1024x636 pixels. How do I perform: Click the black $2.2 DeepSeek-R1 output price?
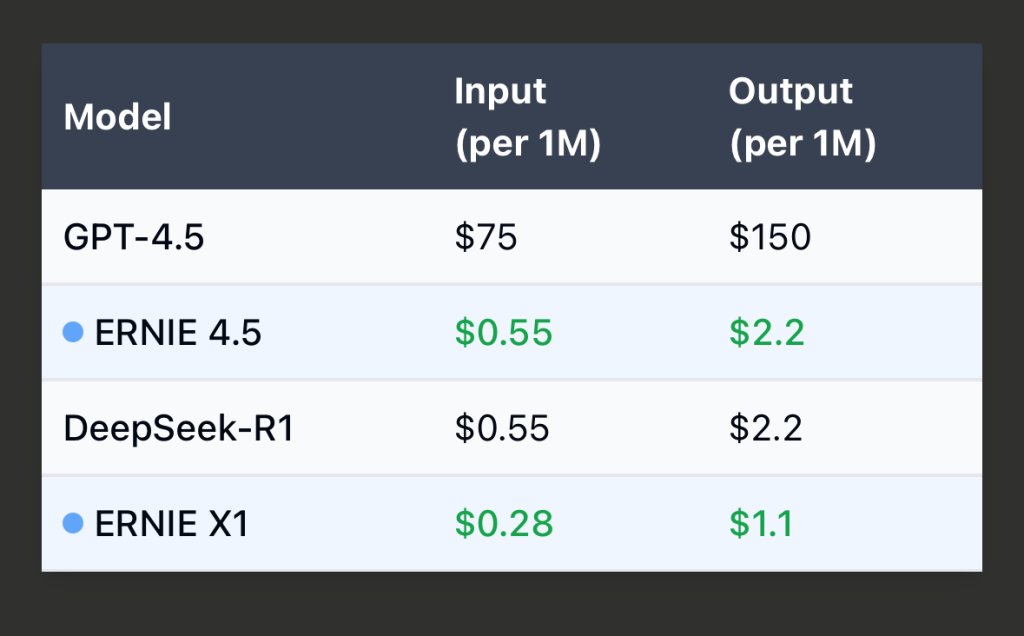(x=765, y=428)
